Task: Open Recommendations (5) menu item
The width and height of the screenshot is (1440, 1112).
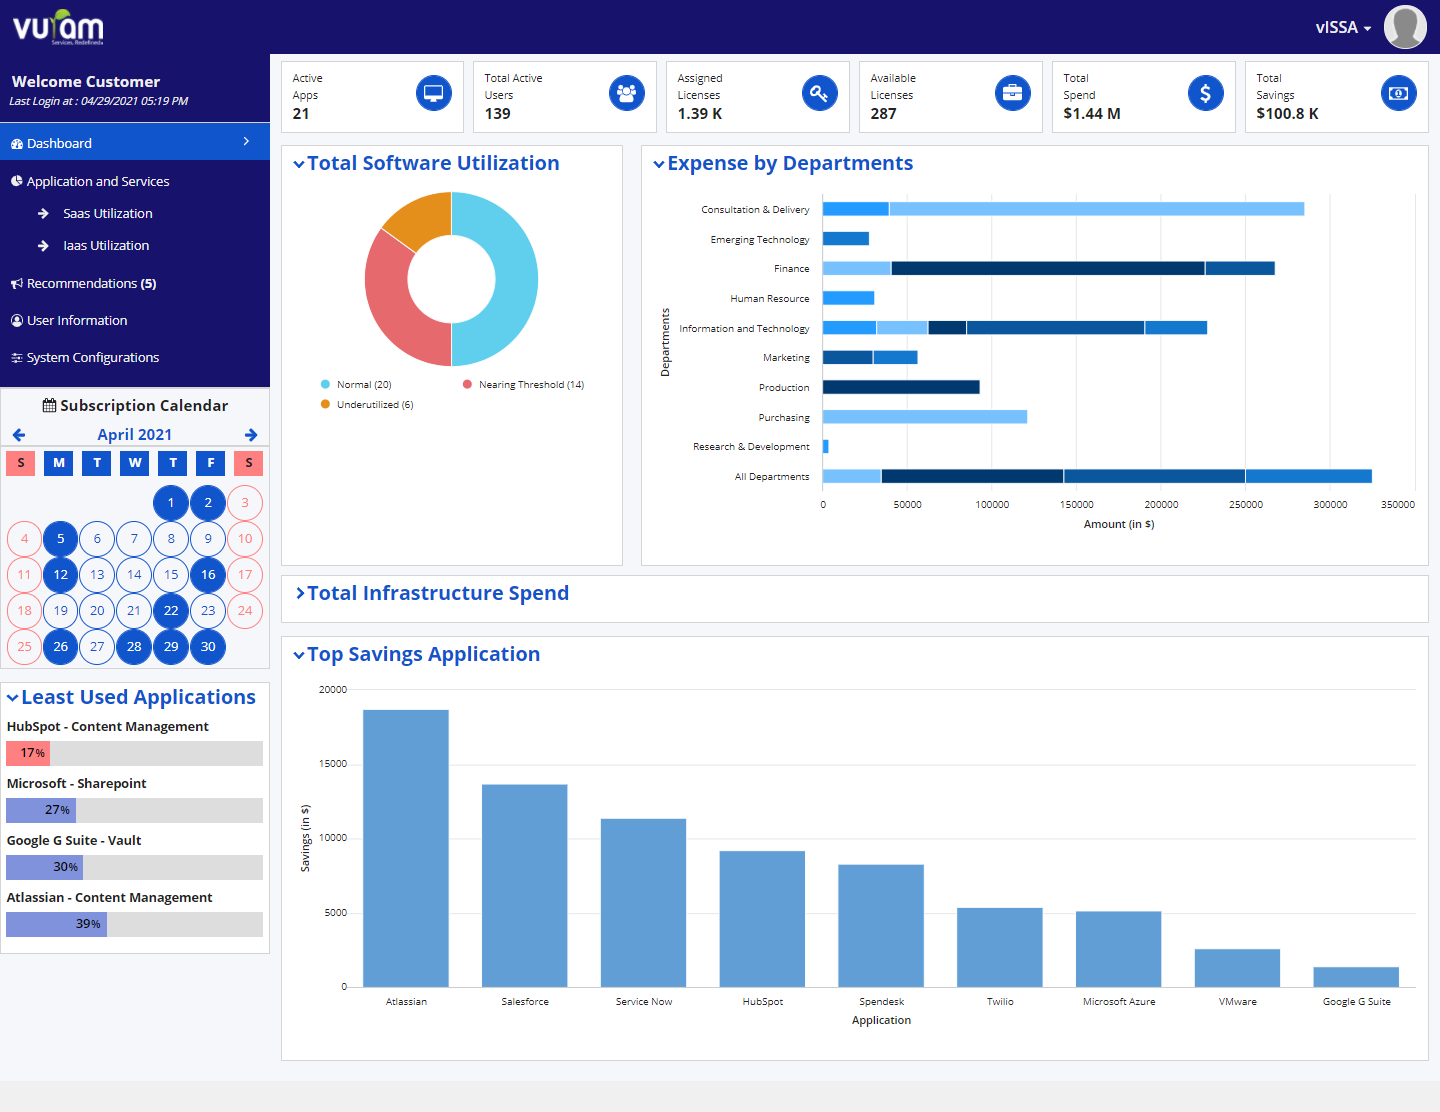Action: (91, 284)
